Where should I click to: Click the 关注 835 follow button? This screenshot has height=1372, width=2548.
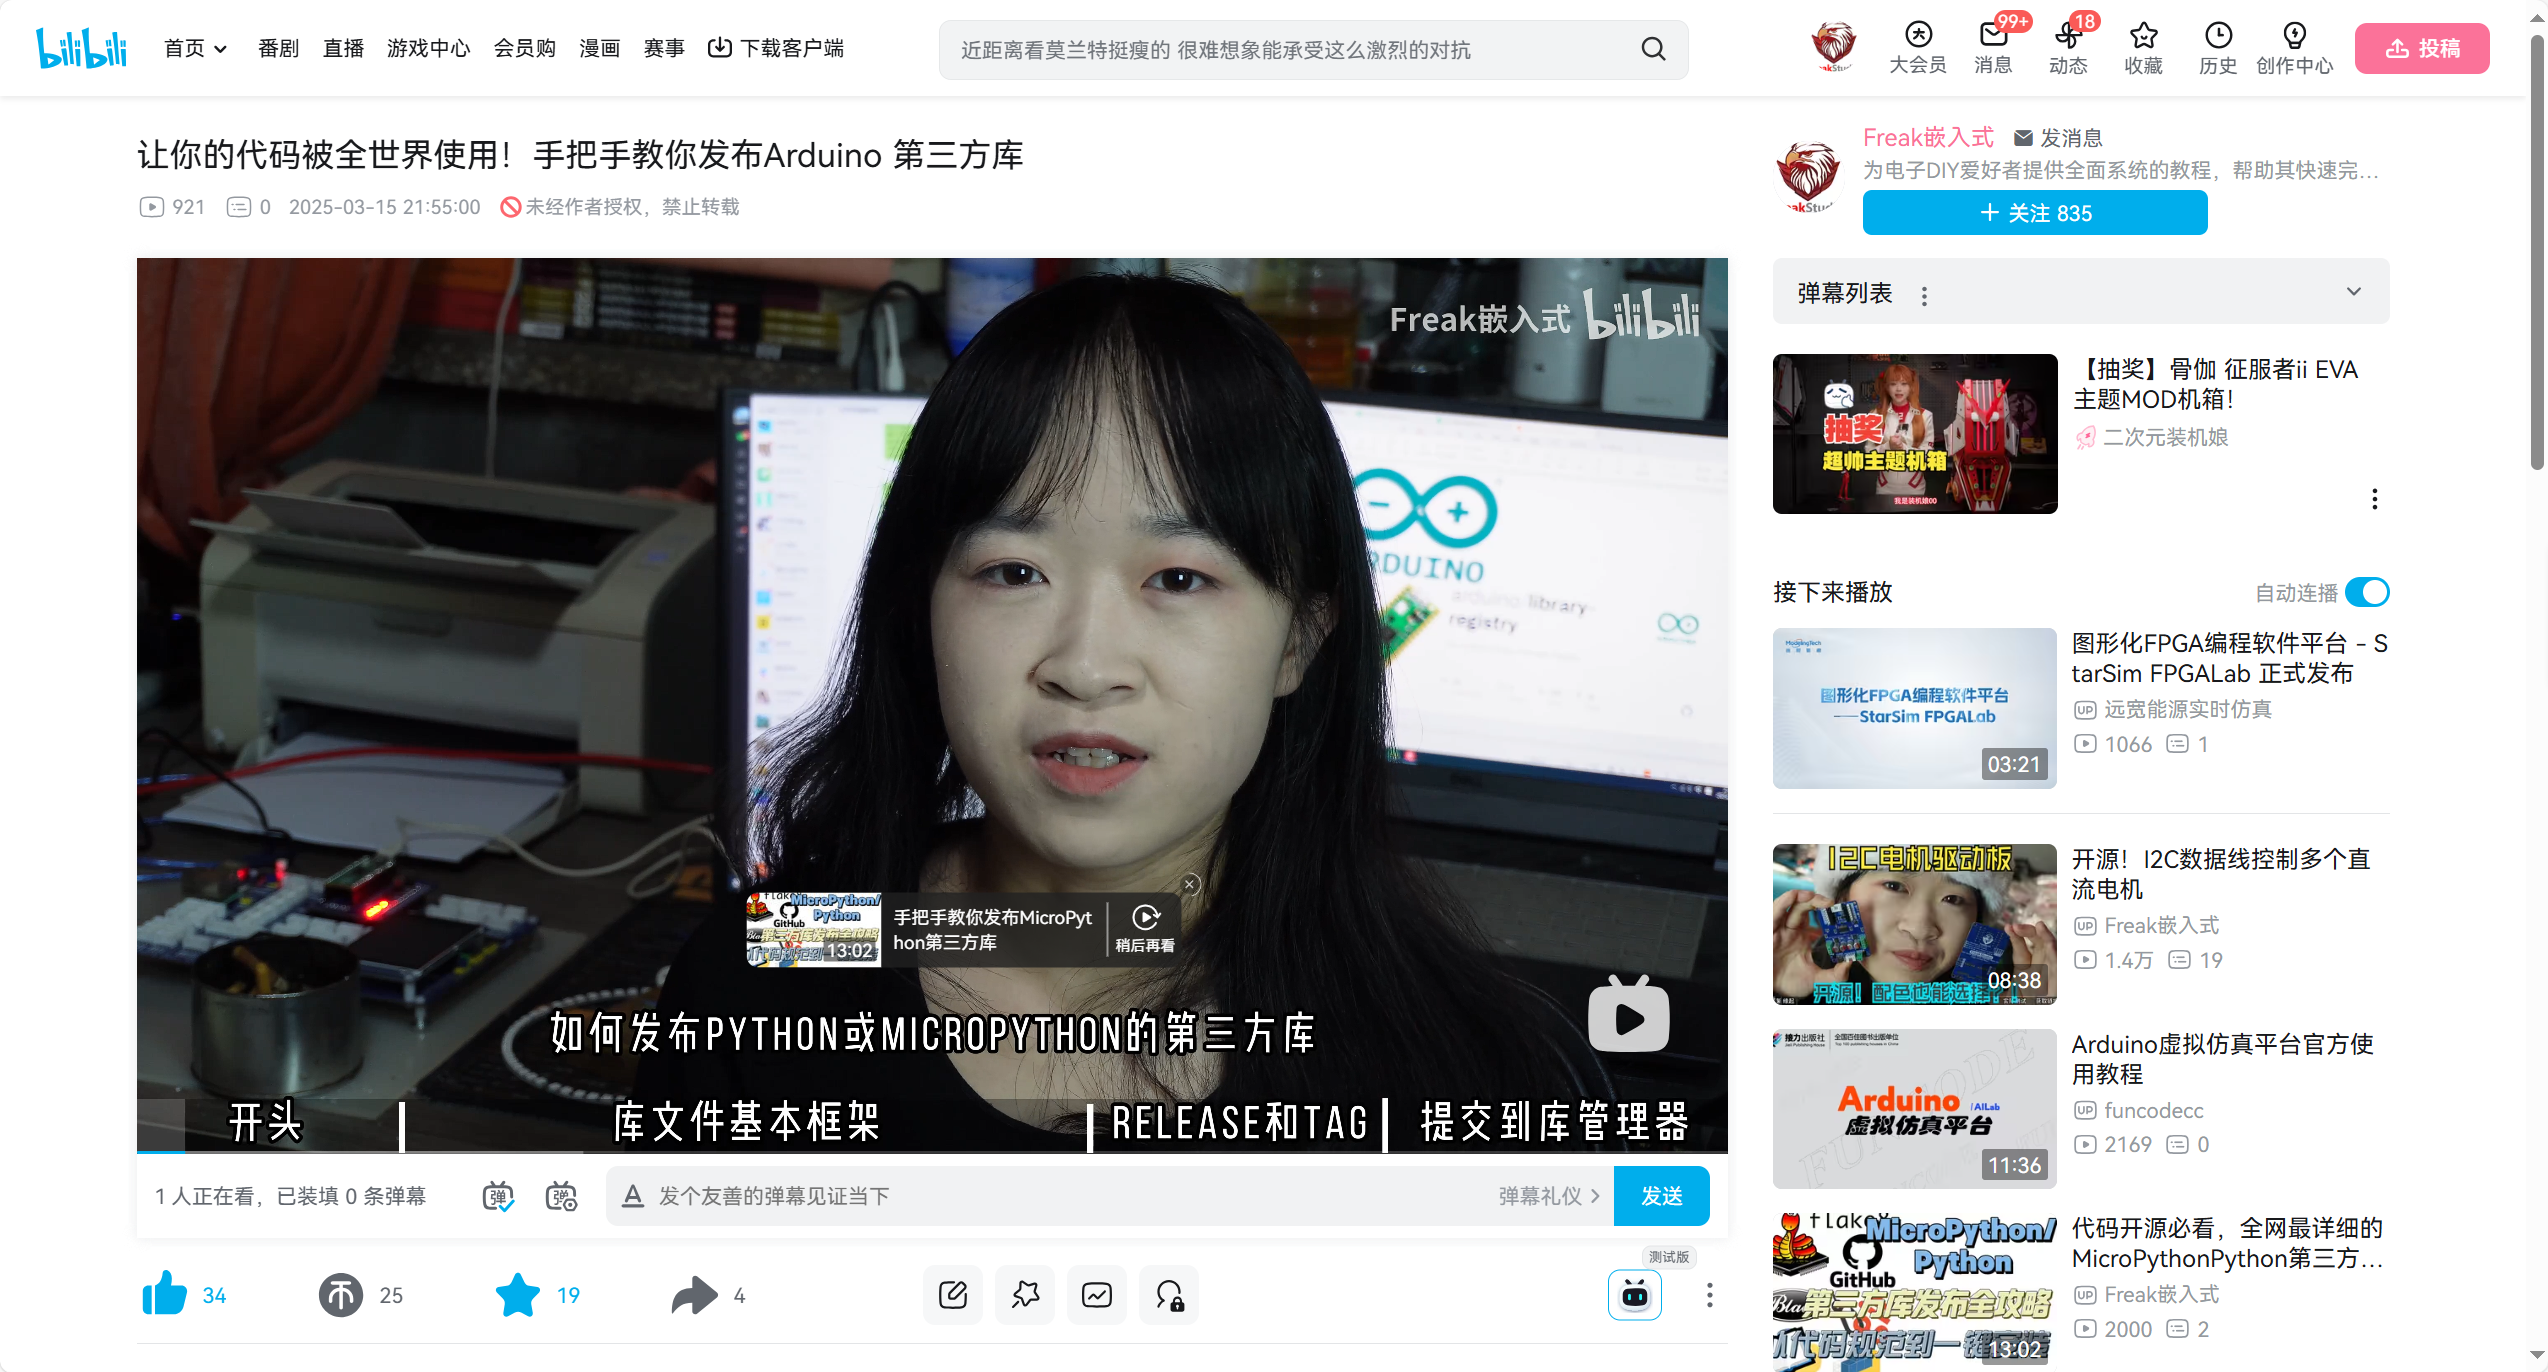tap(2034, 213)
